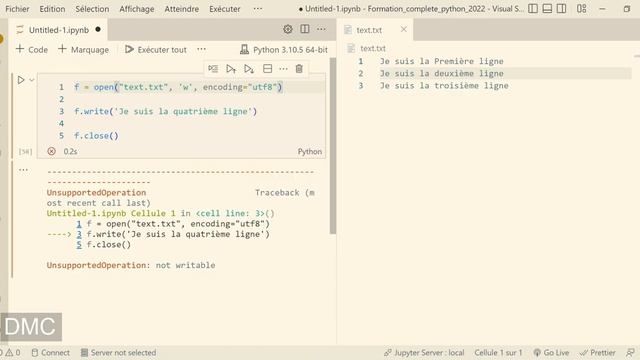Execute cell and above icon

click(x=231, y=69)
